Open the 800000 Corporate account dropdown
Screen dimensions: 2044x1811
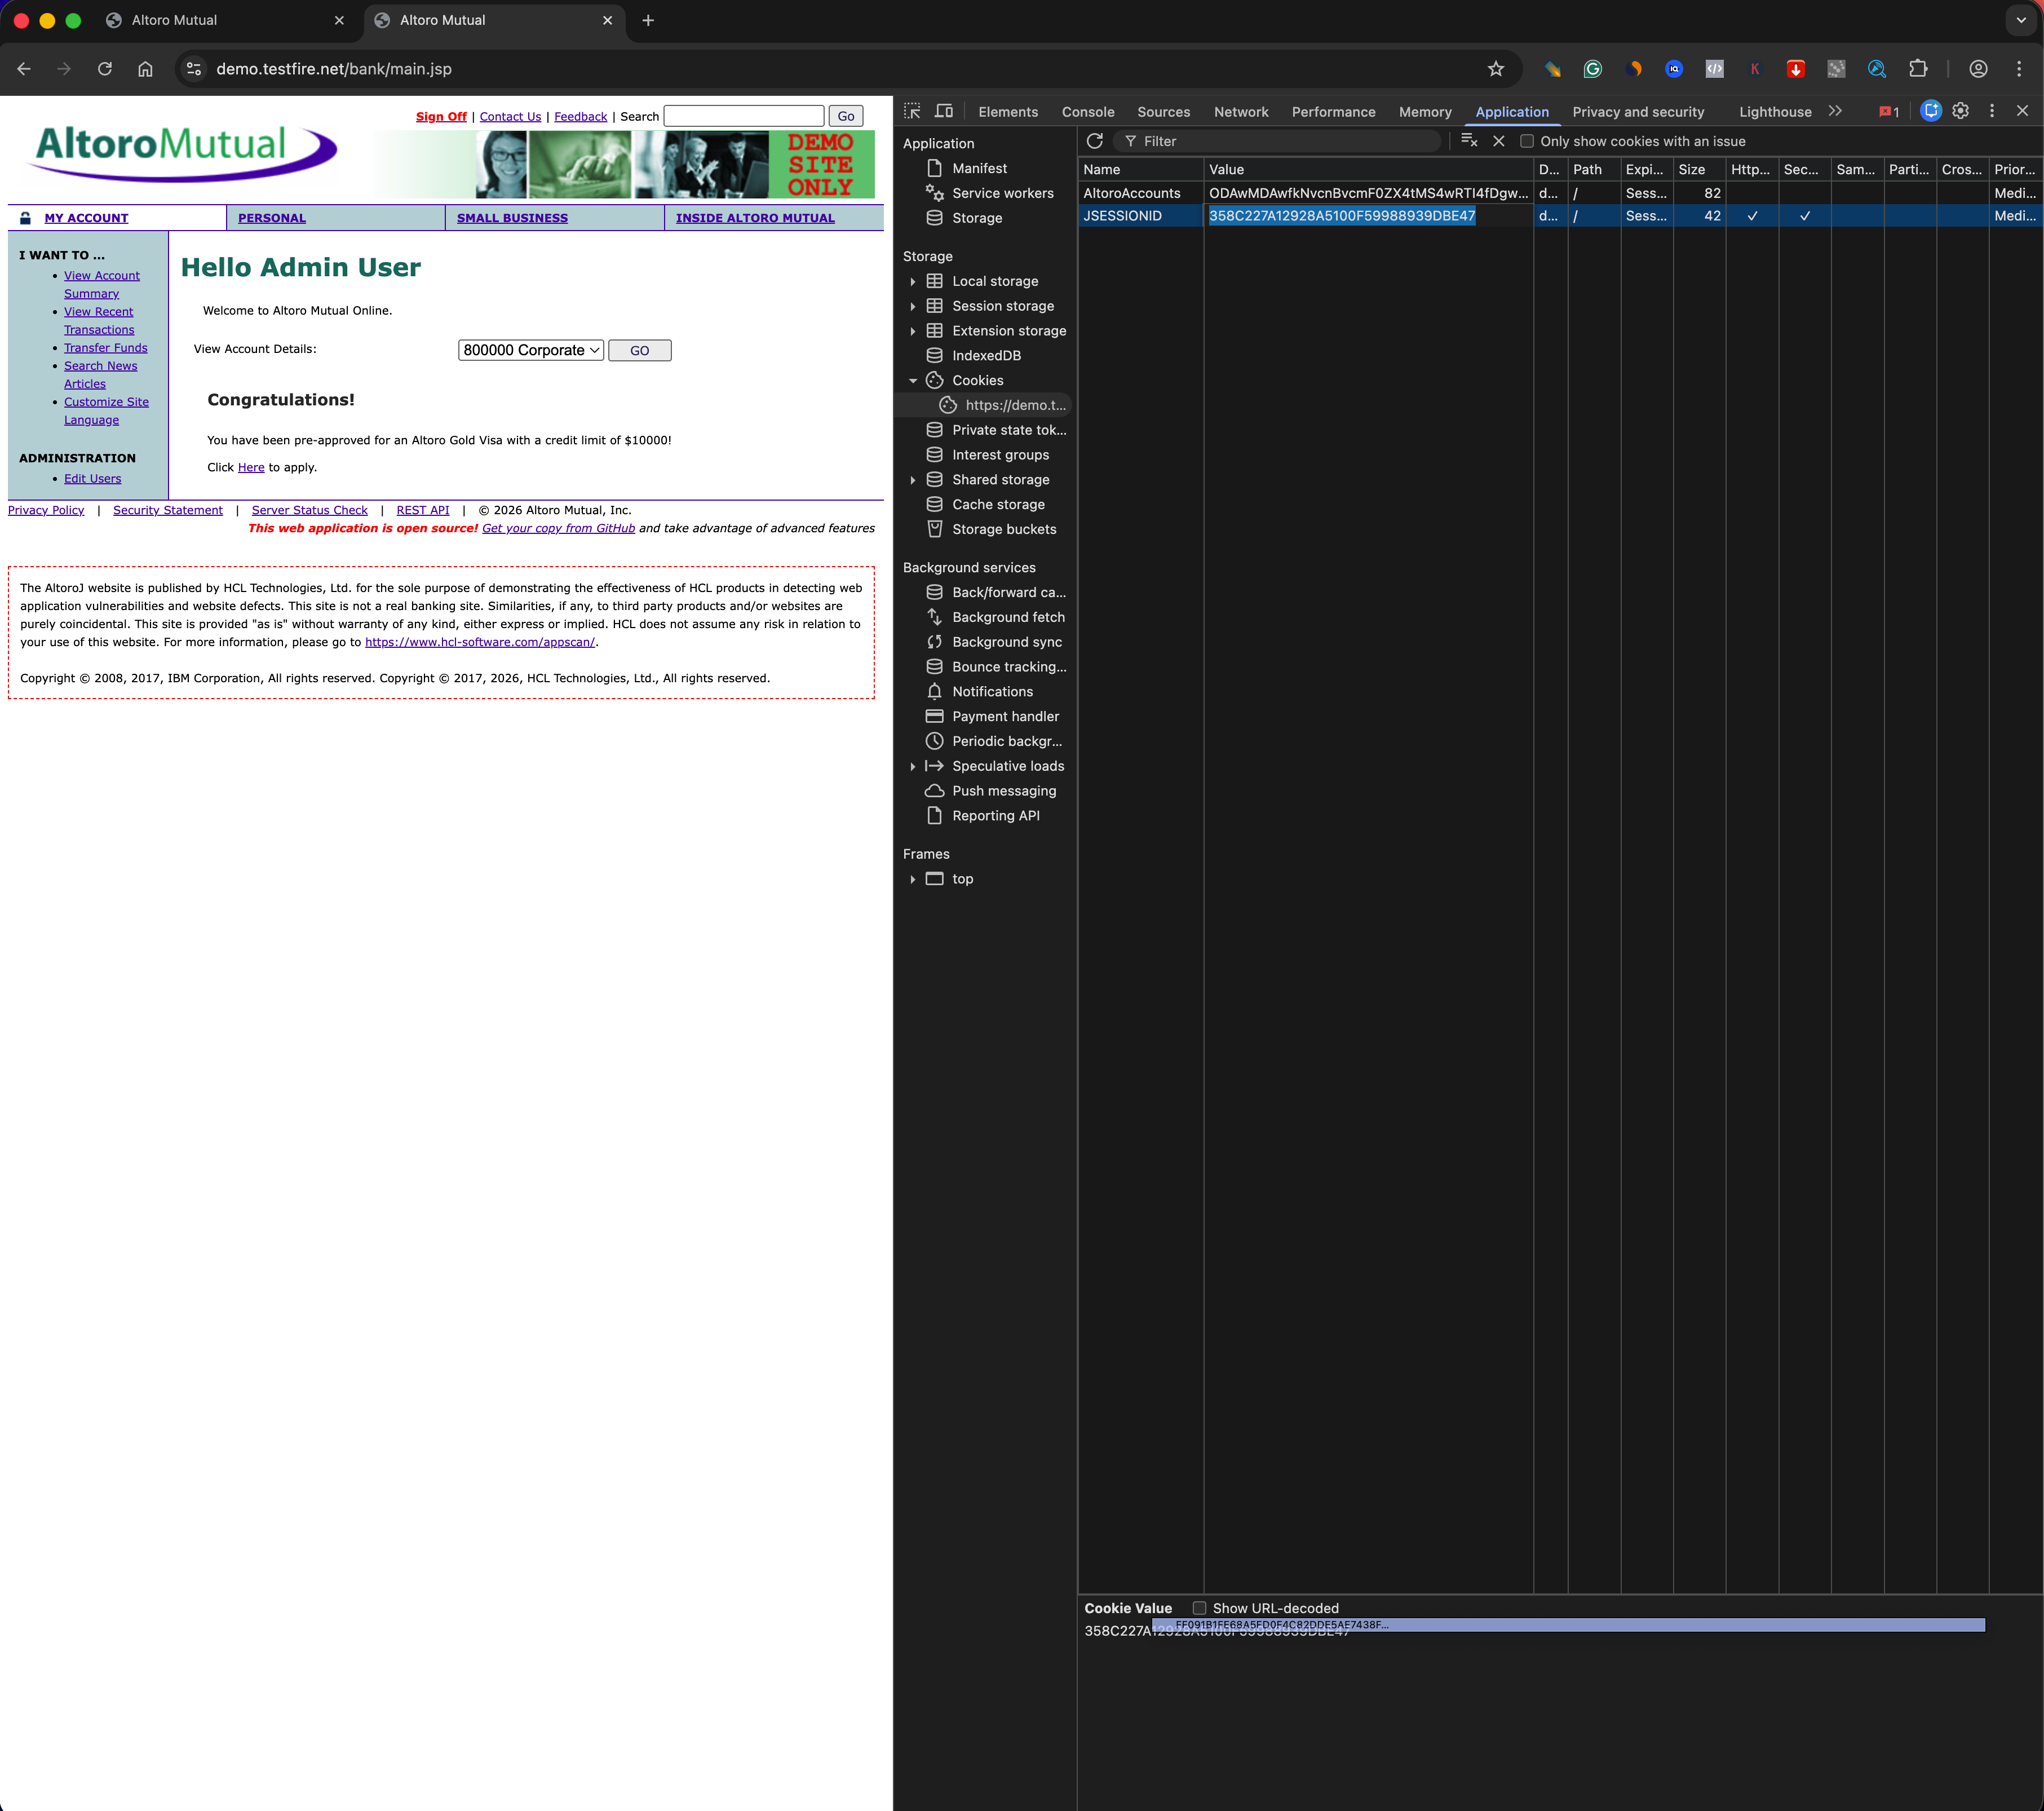click(531, 350)
